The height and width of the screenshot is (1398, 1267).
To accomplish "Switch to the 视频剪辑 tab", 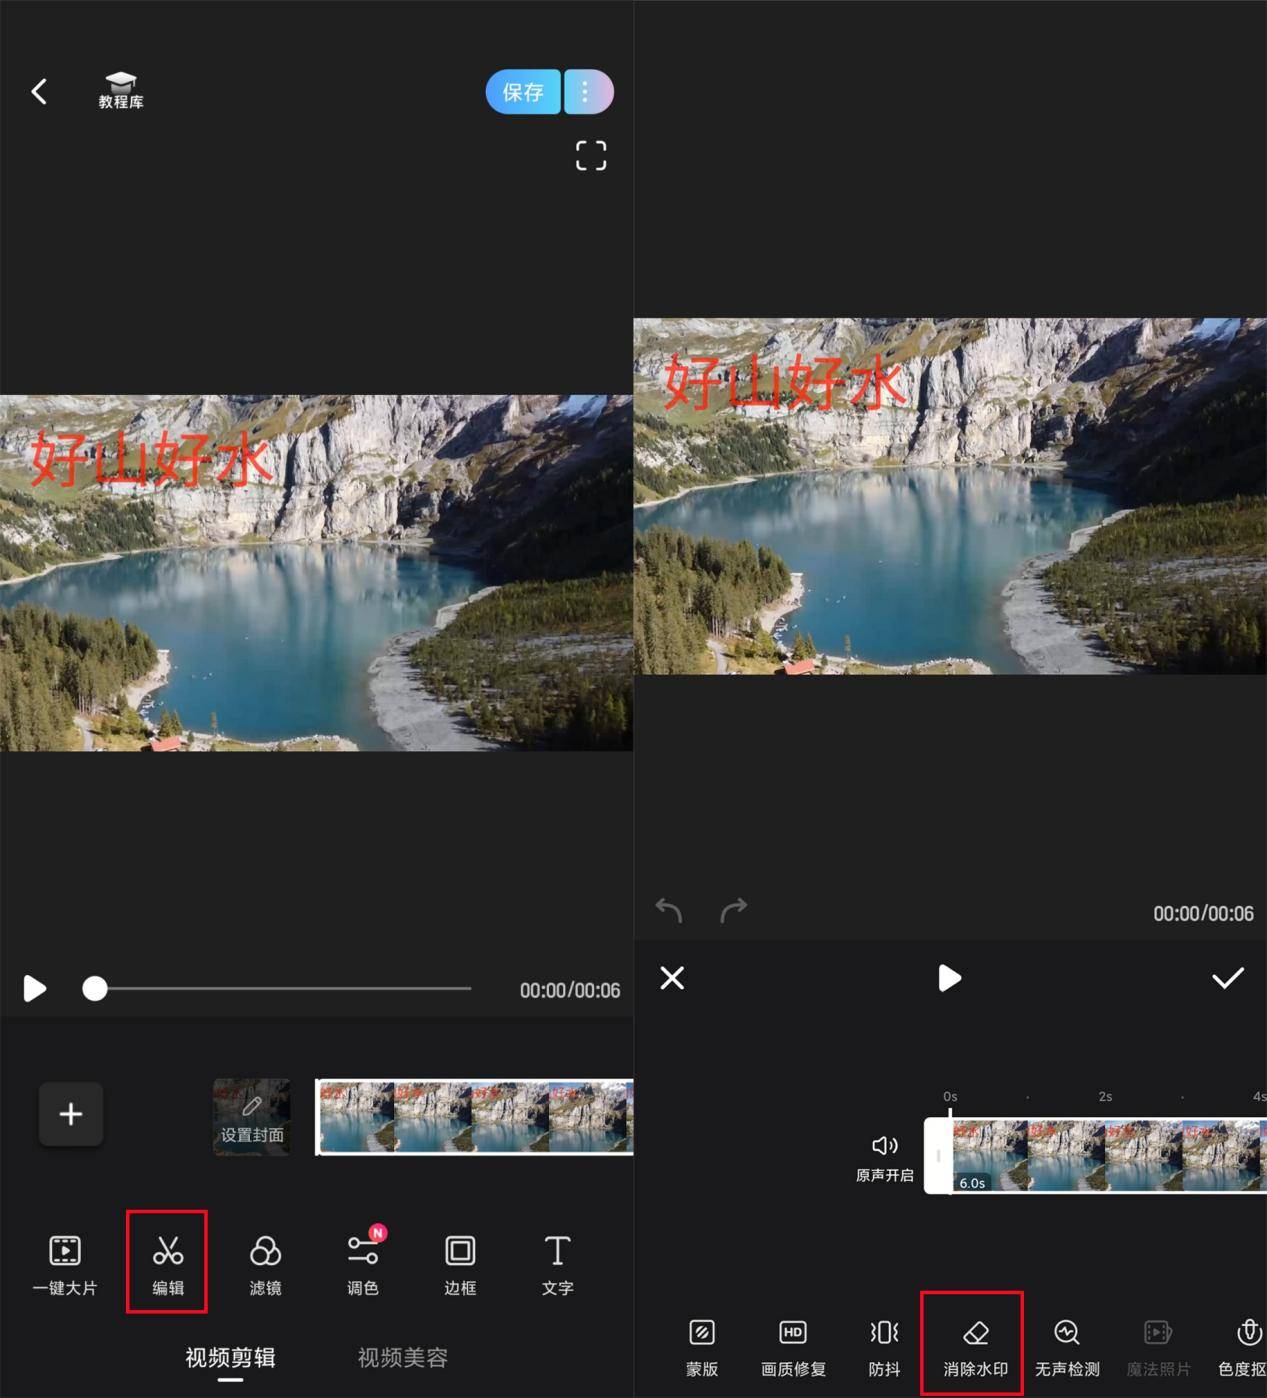I will point(230,1357).
